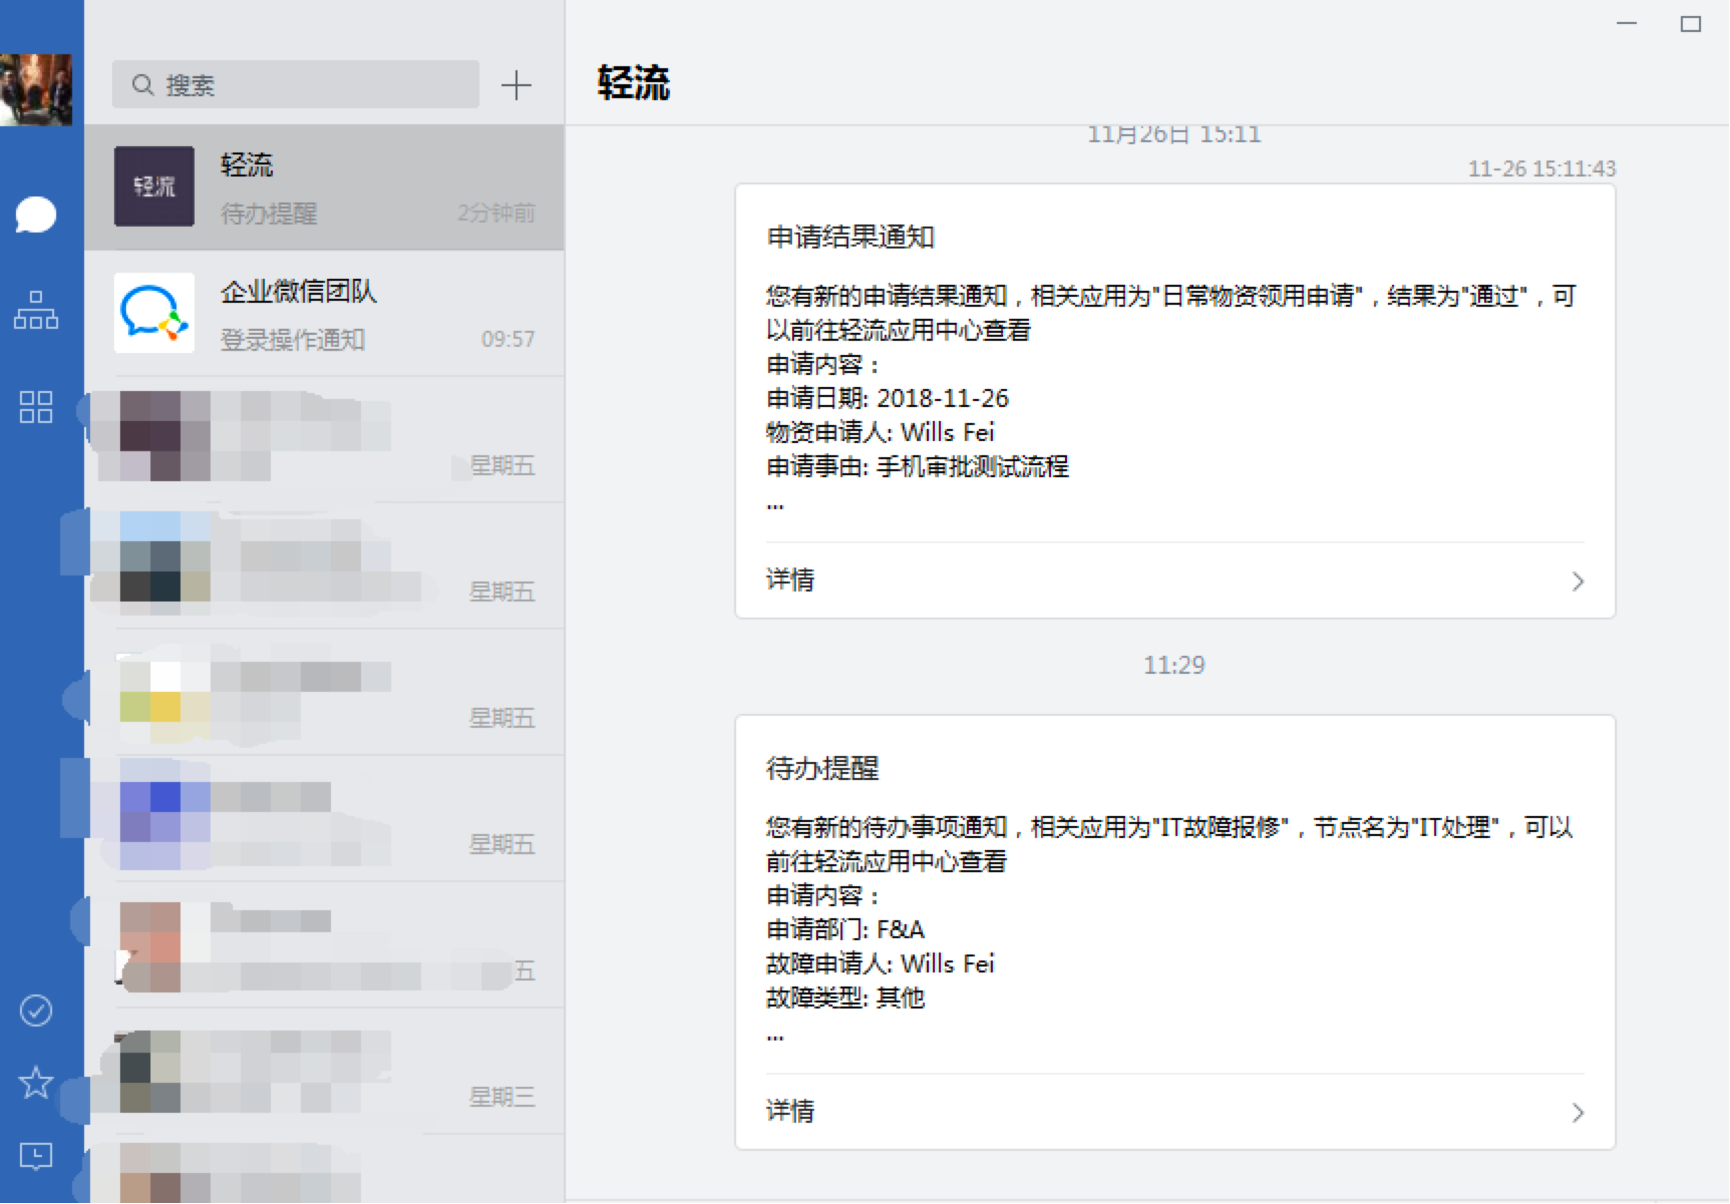
Task: Select the blurred conversation dated 星期三
Action: tap(325, 1071)
